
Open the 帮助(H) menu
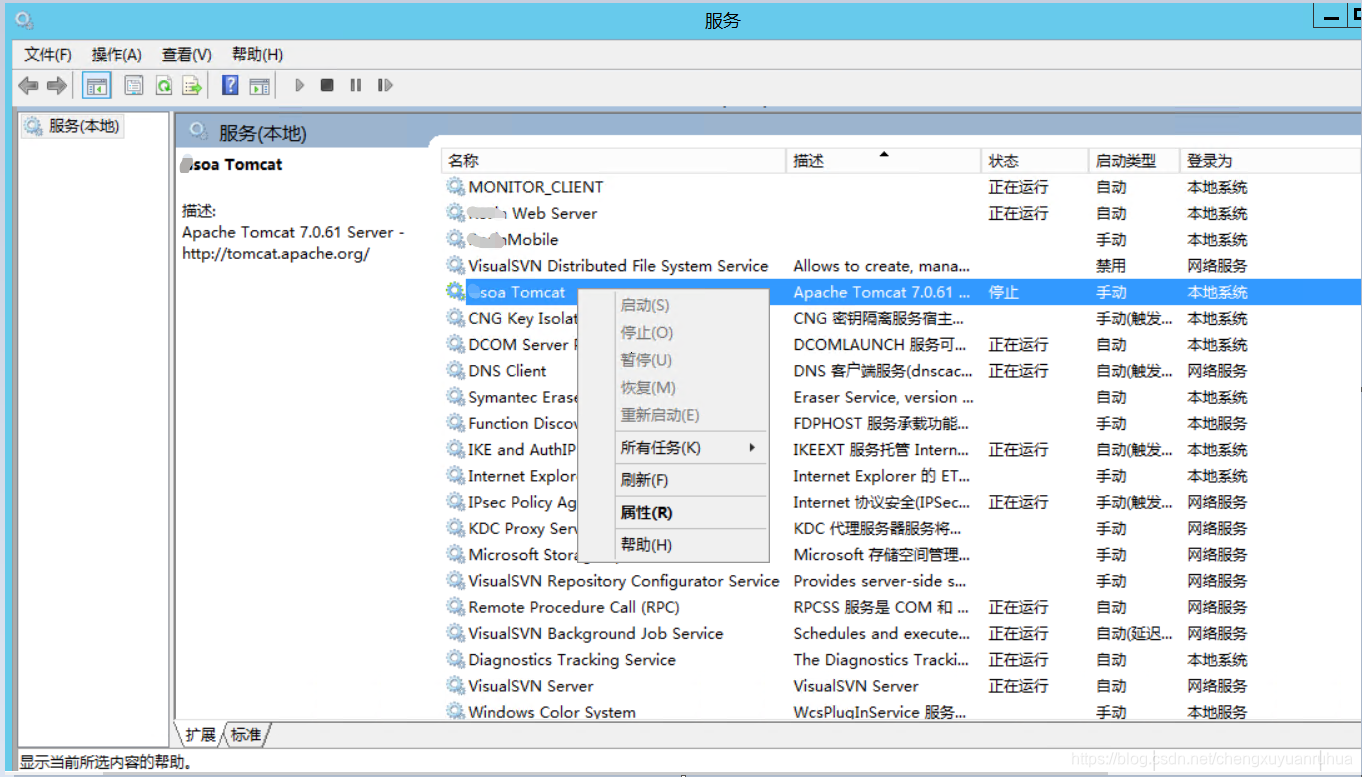coord(257,55)
